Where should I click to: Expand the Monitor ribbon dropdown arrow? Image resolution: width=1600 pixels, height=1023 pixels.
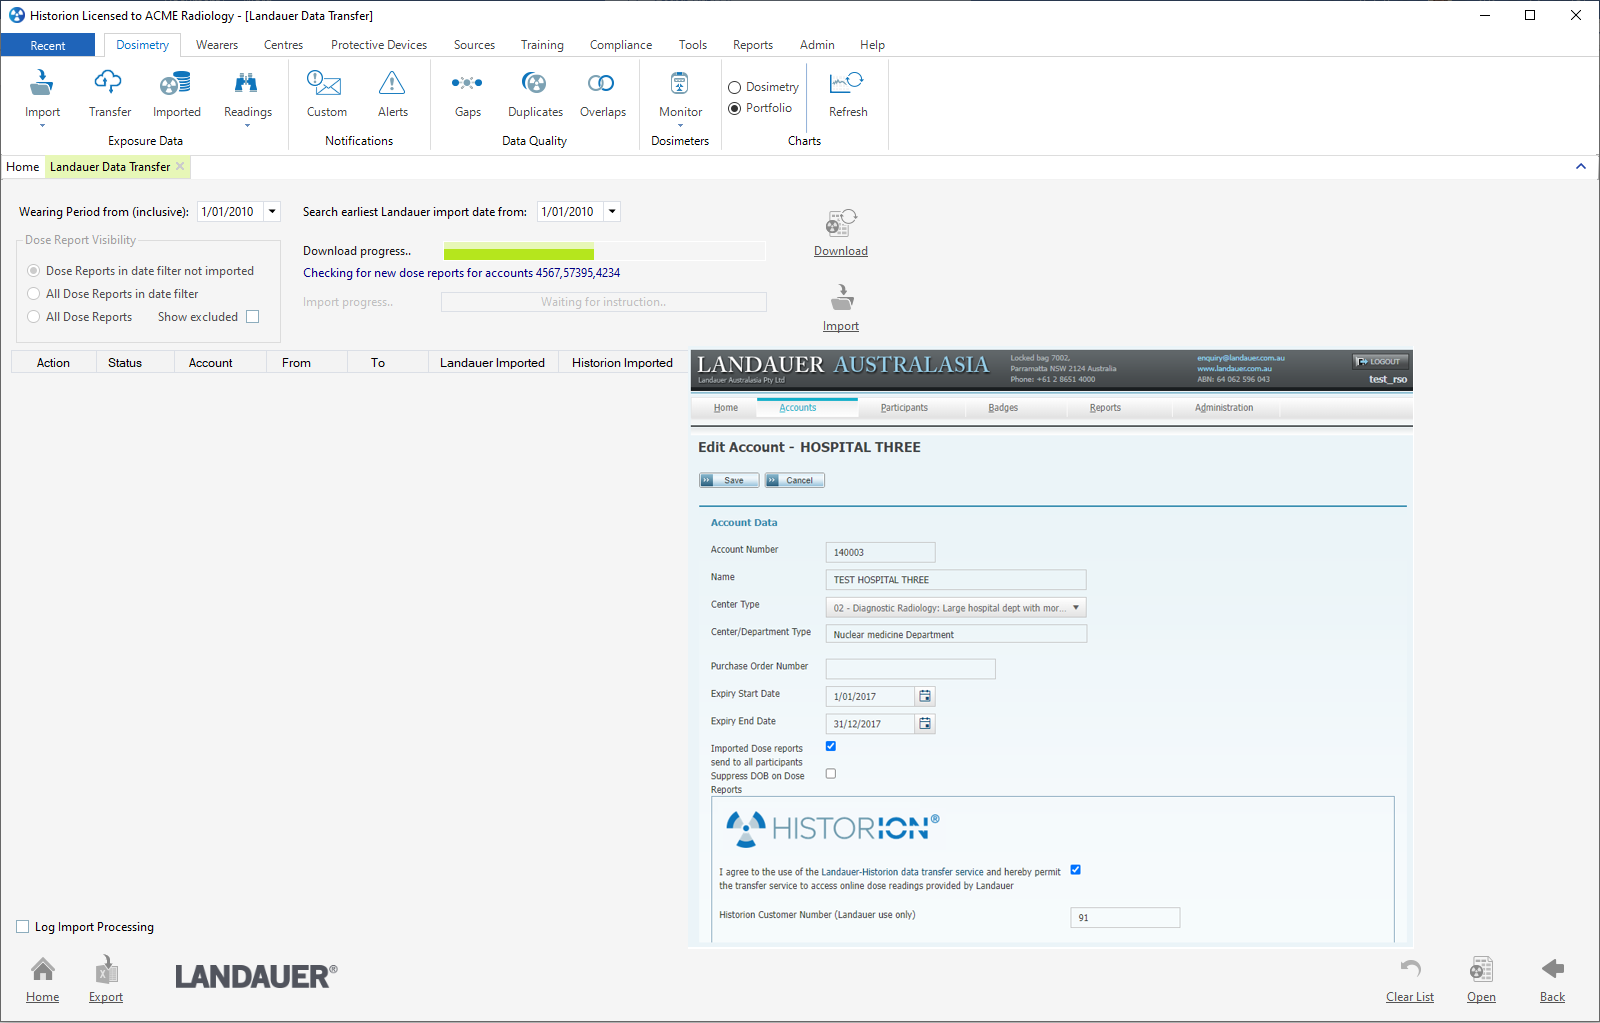tap(680, 126)
